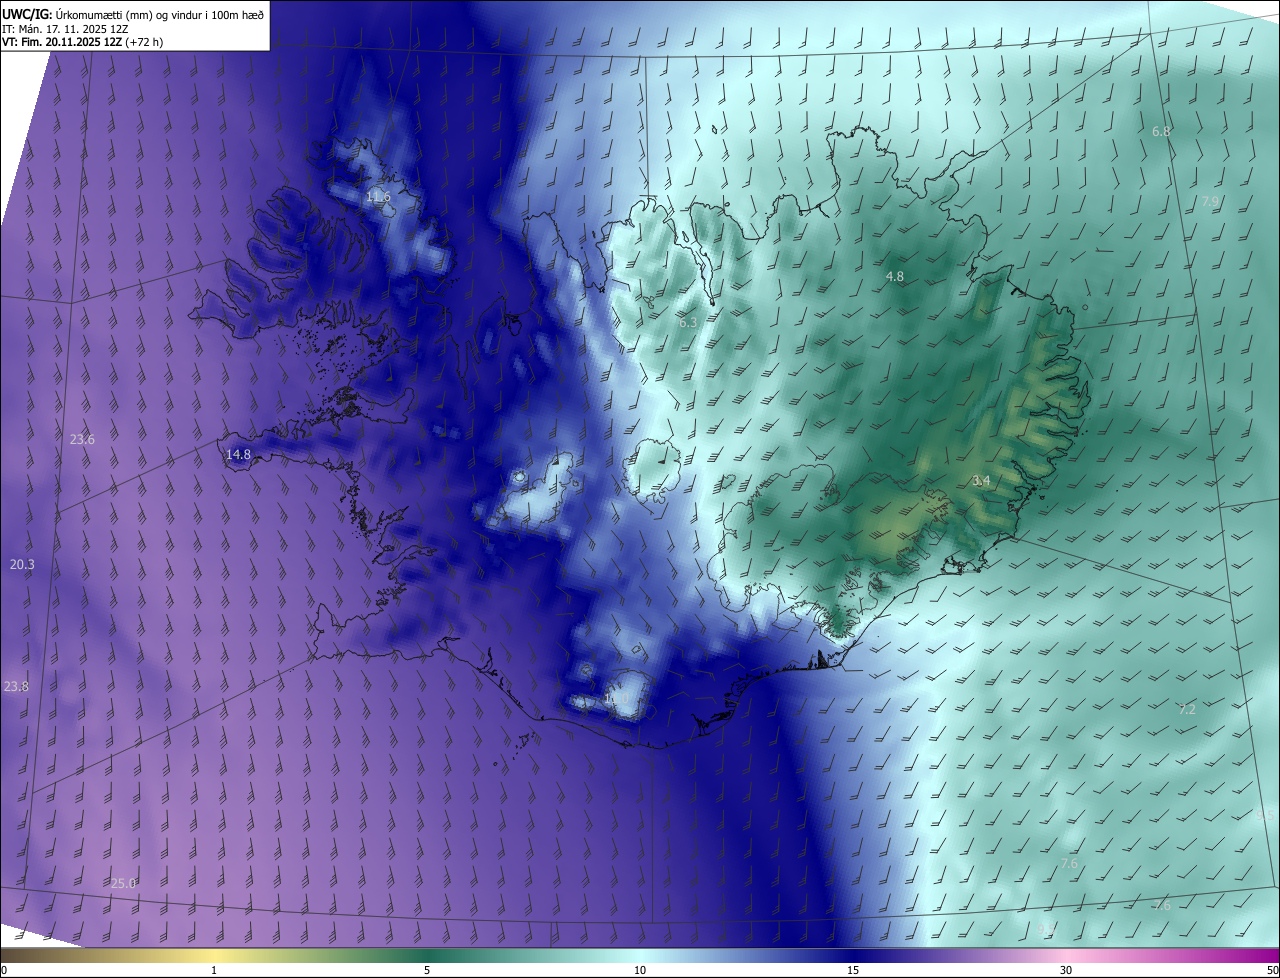Click the 6.8 value label

pyautogui.click(x=1161, y=131)
